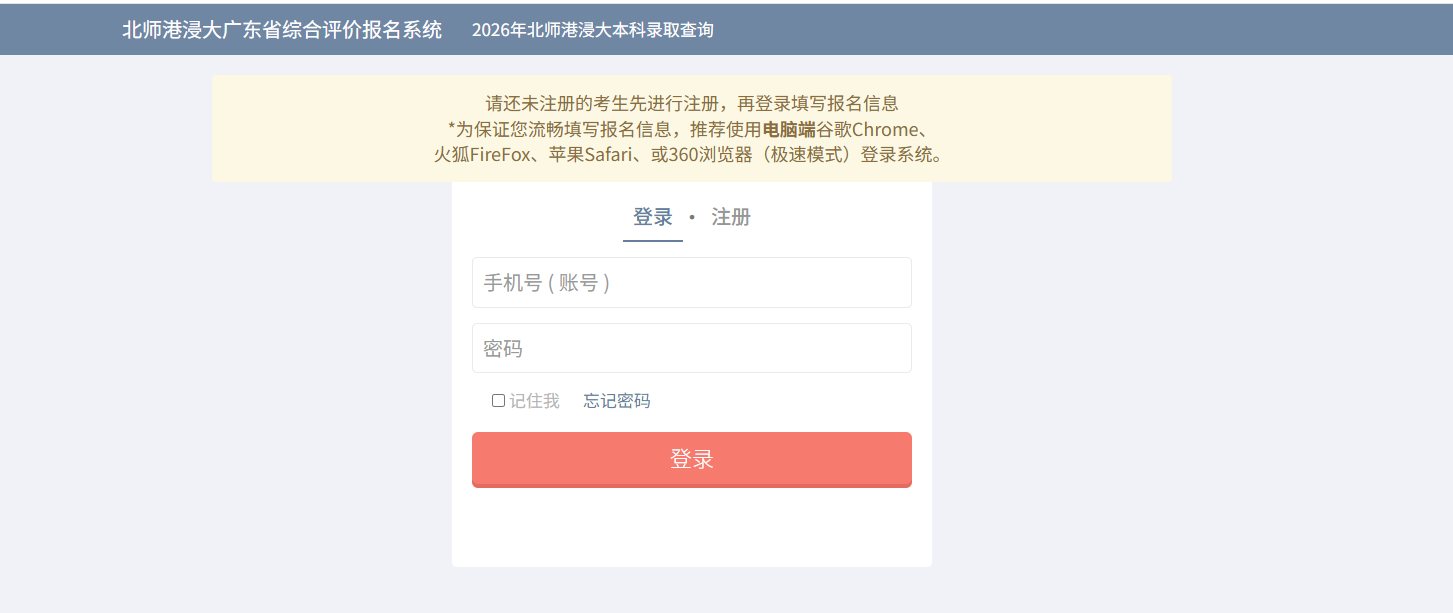Click the 北师港浸大广东省综合评价报名系统 site title
Screen dimensions: 1453x613
pos(282,30)
